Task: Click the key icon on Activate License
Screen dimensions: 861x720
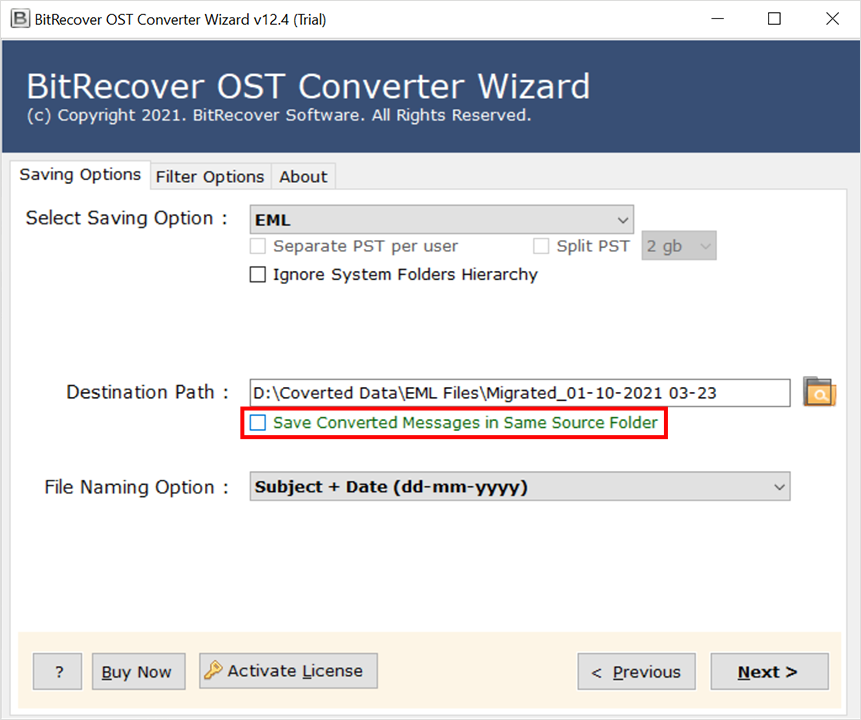Action: pyautogui.click(x=213, y=671)
